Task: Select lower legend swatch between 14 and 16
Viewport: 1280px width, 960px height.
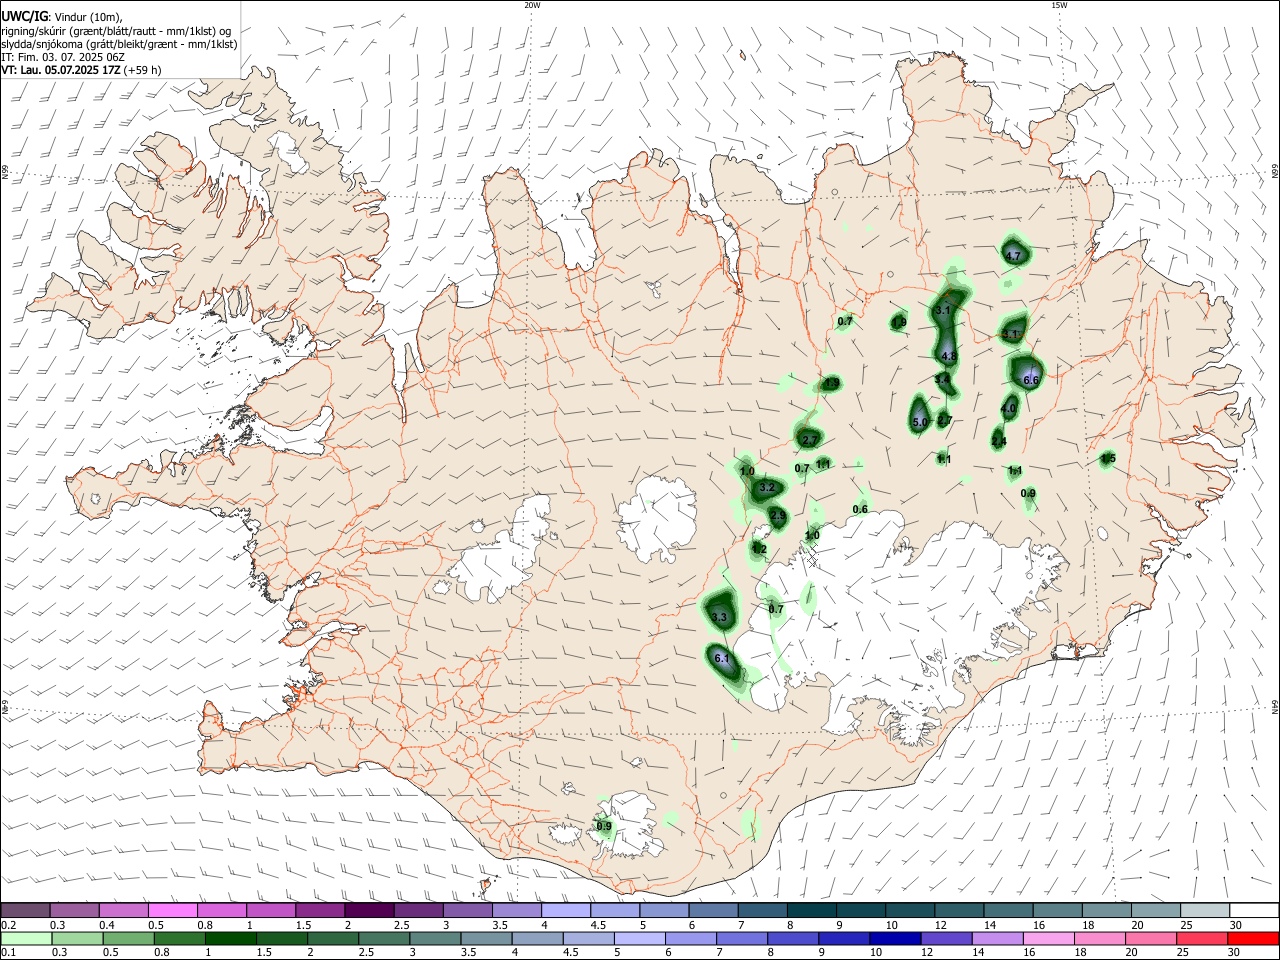Action: pyautogui.click(x=999, y=938)
